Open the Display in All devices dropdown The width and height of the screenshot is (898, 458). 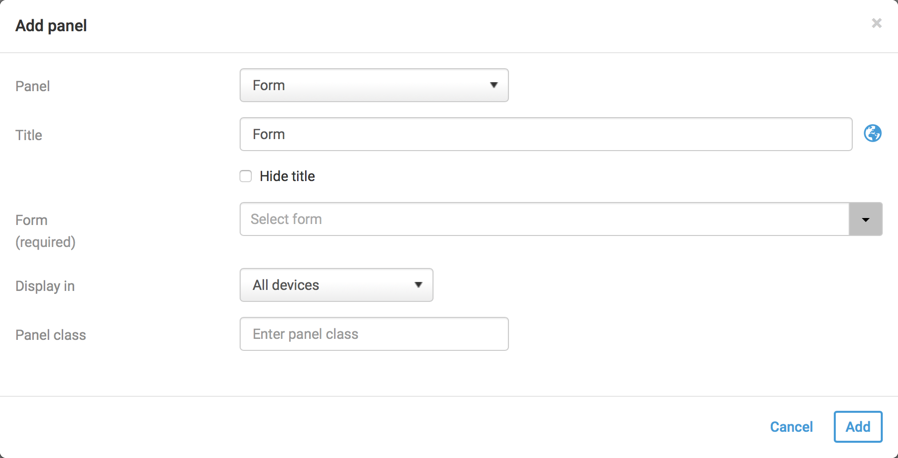(336, 285)
